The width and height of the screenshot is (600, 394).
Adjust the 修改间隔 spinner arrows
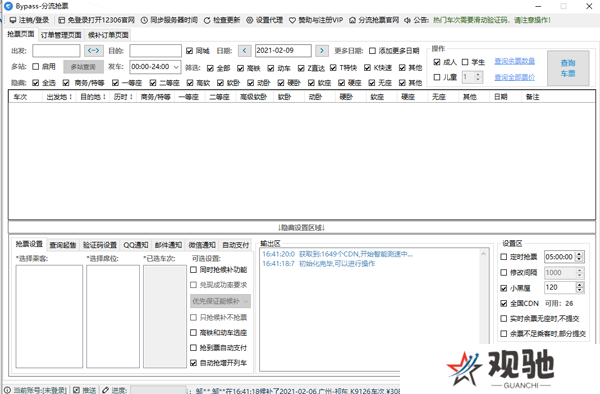click(x=579, y=272)
